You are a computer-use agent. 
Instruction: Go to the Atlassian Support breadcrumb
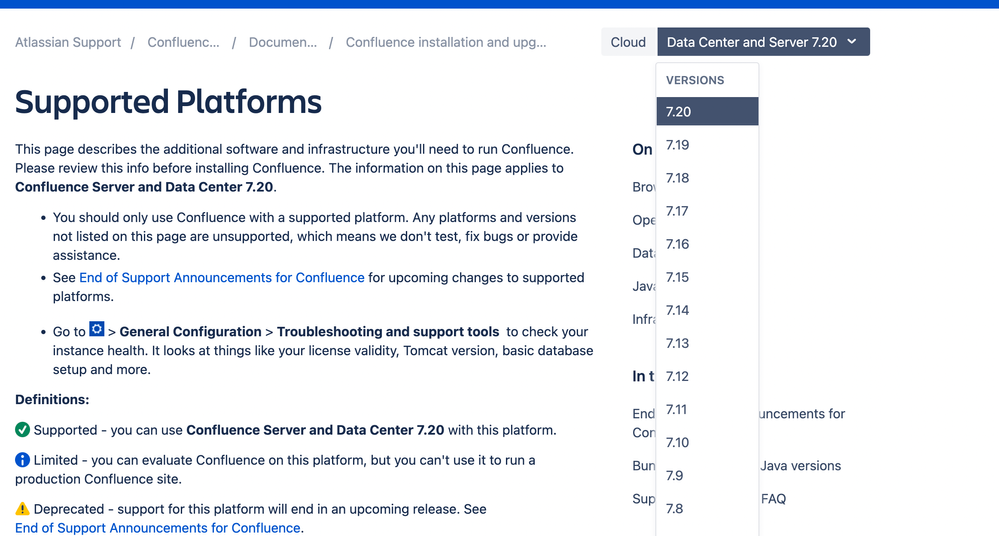point(68,42)
